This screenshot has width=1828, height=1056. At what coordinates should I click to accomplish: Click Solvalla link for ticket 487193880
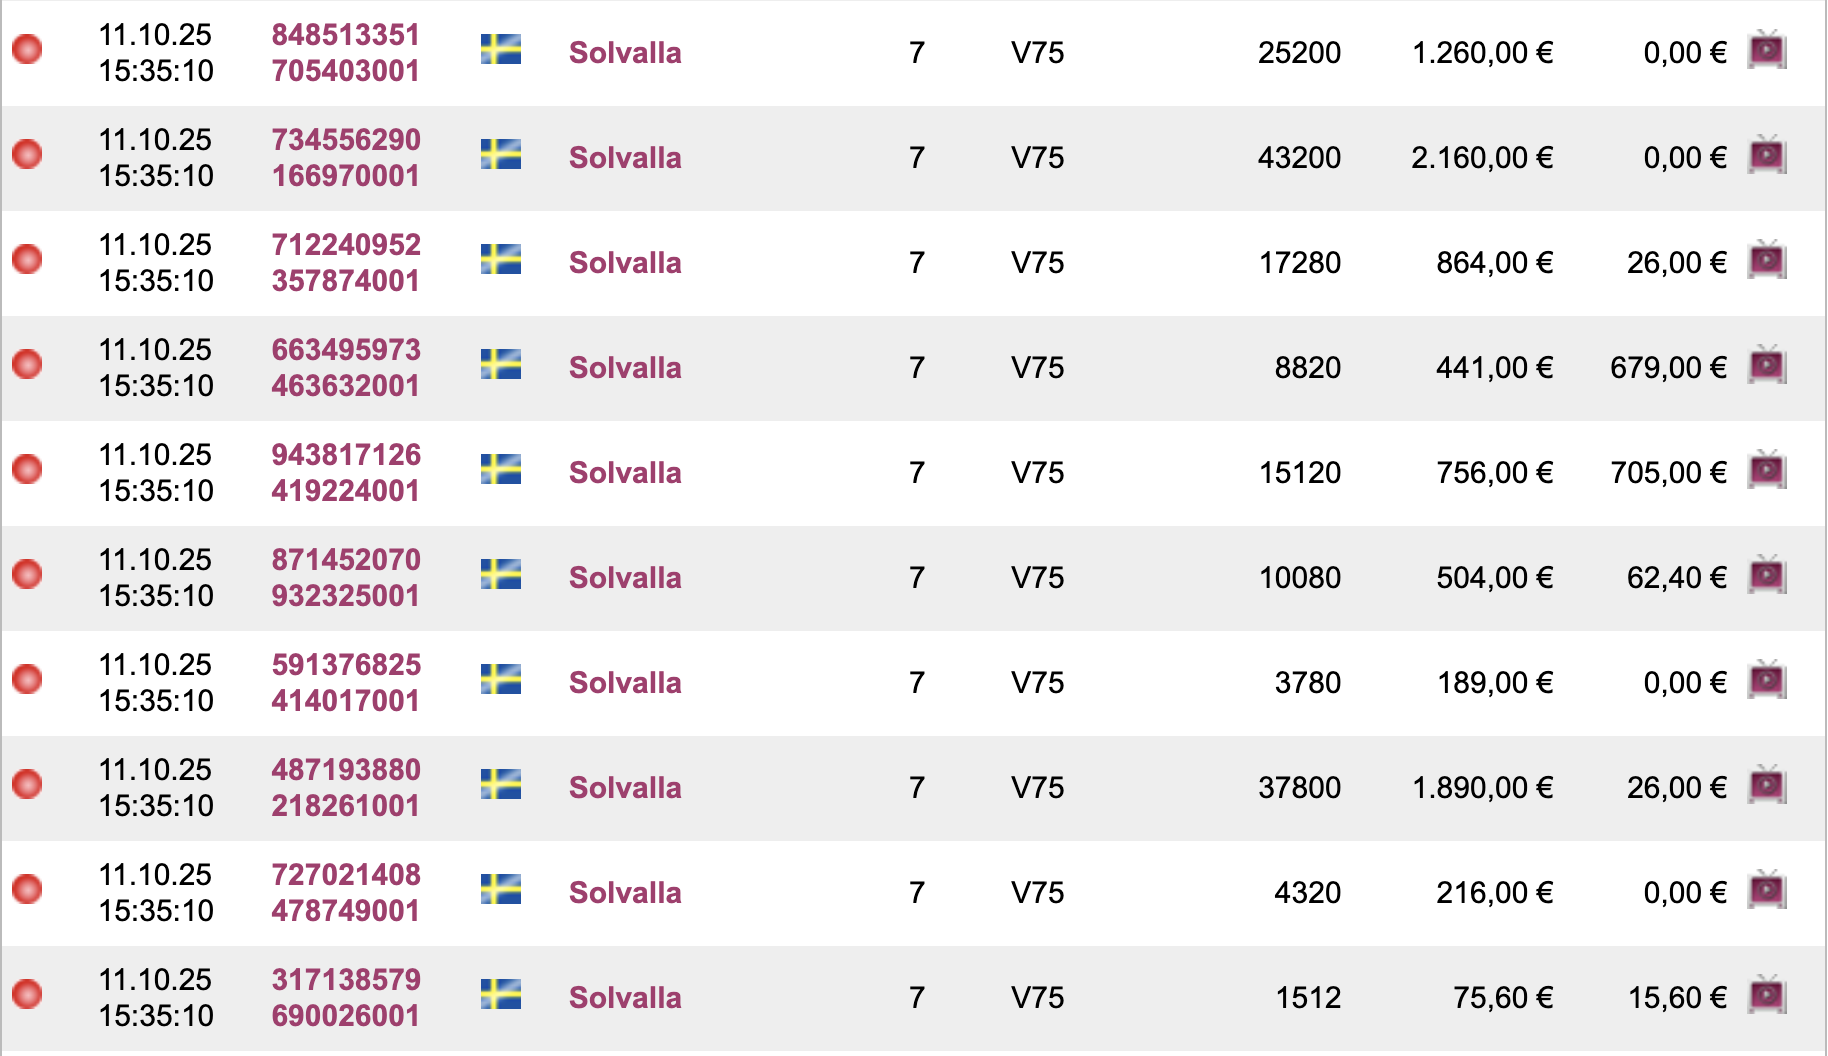pos(625,788)
